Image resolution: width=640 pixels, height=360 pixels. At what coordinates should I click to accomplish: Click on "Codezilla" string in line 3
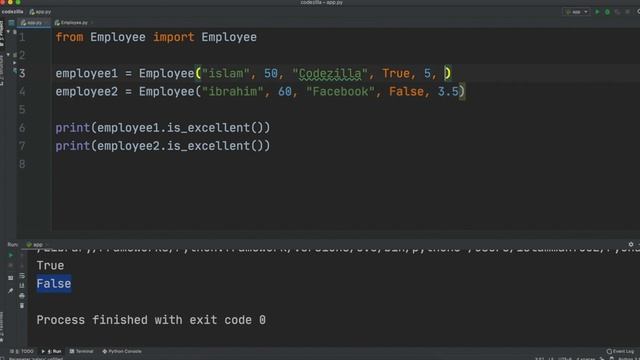pyautogui.click(x=330, y=73)
